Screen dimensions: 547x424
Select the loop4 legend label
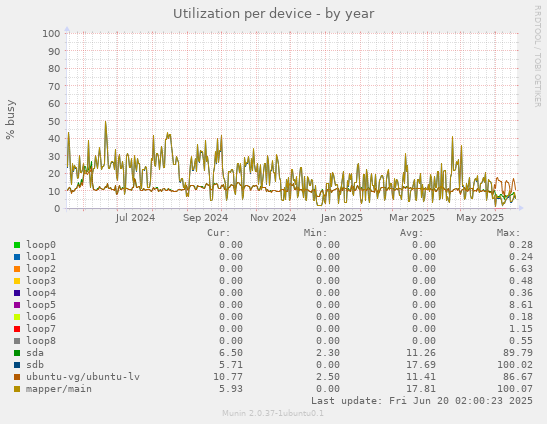[x=41, y=293]
